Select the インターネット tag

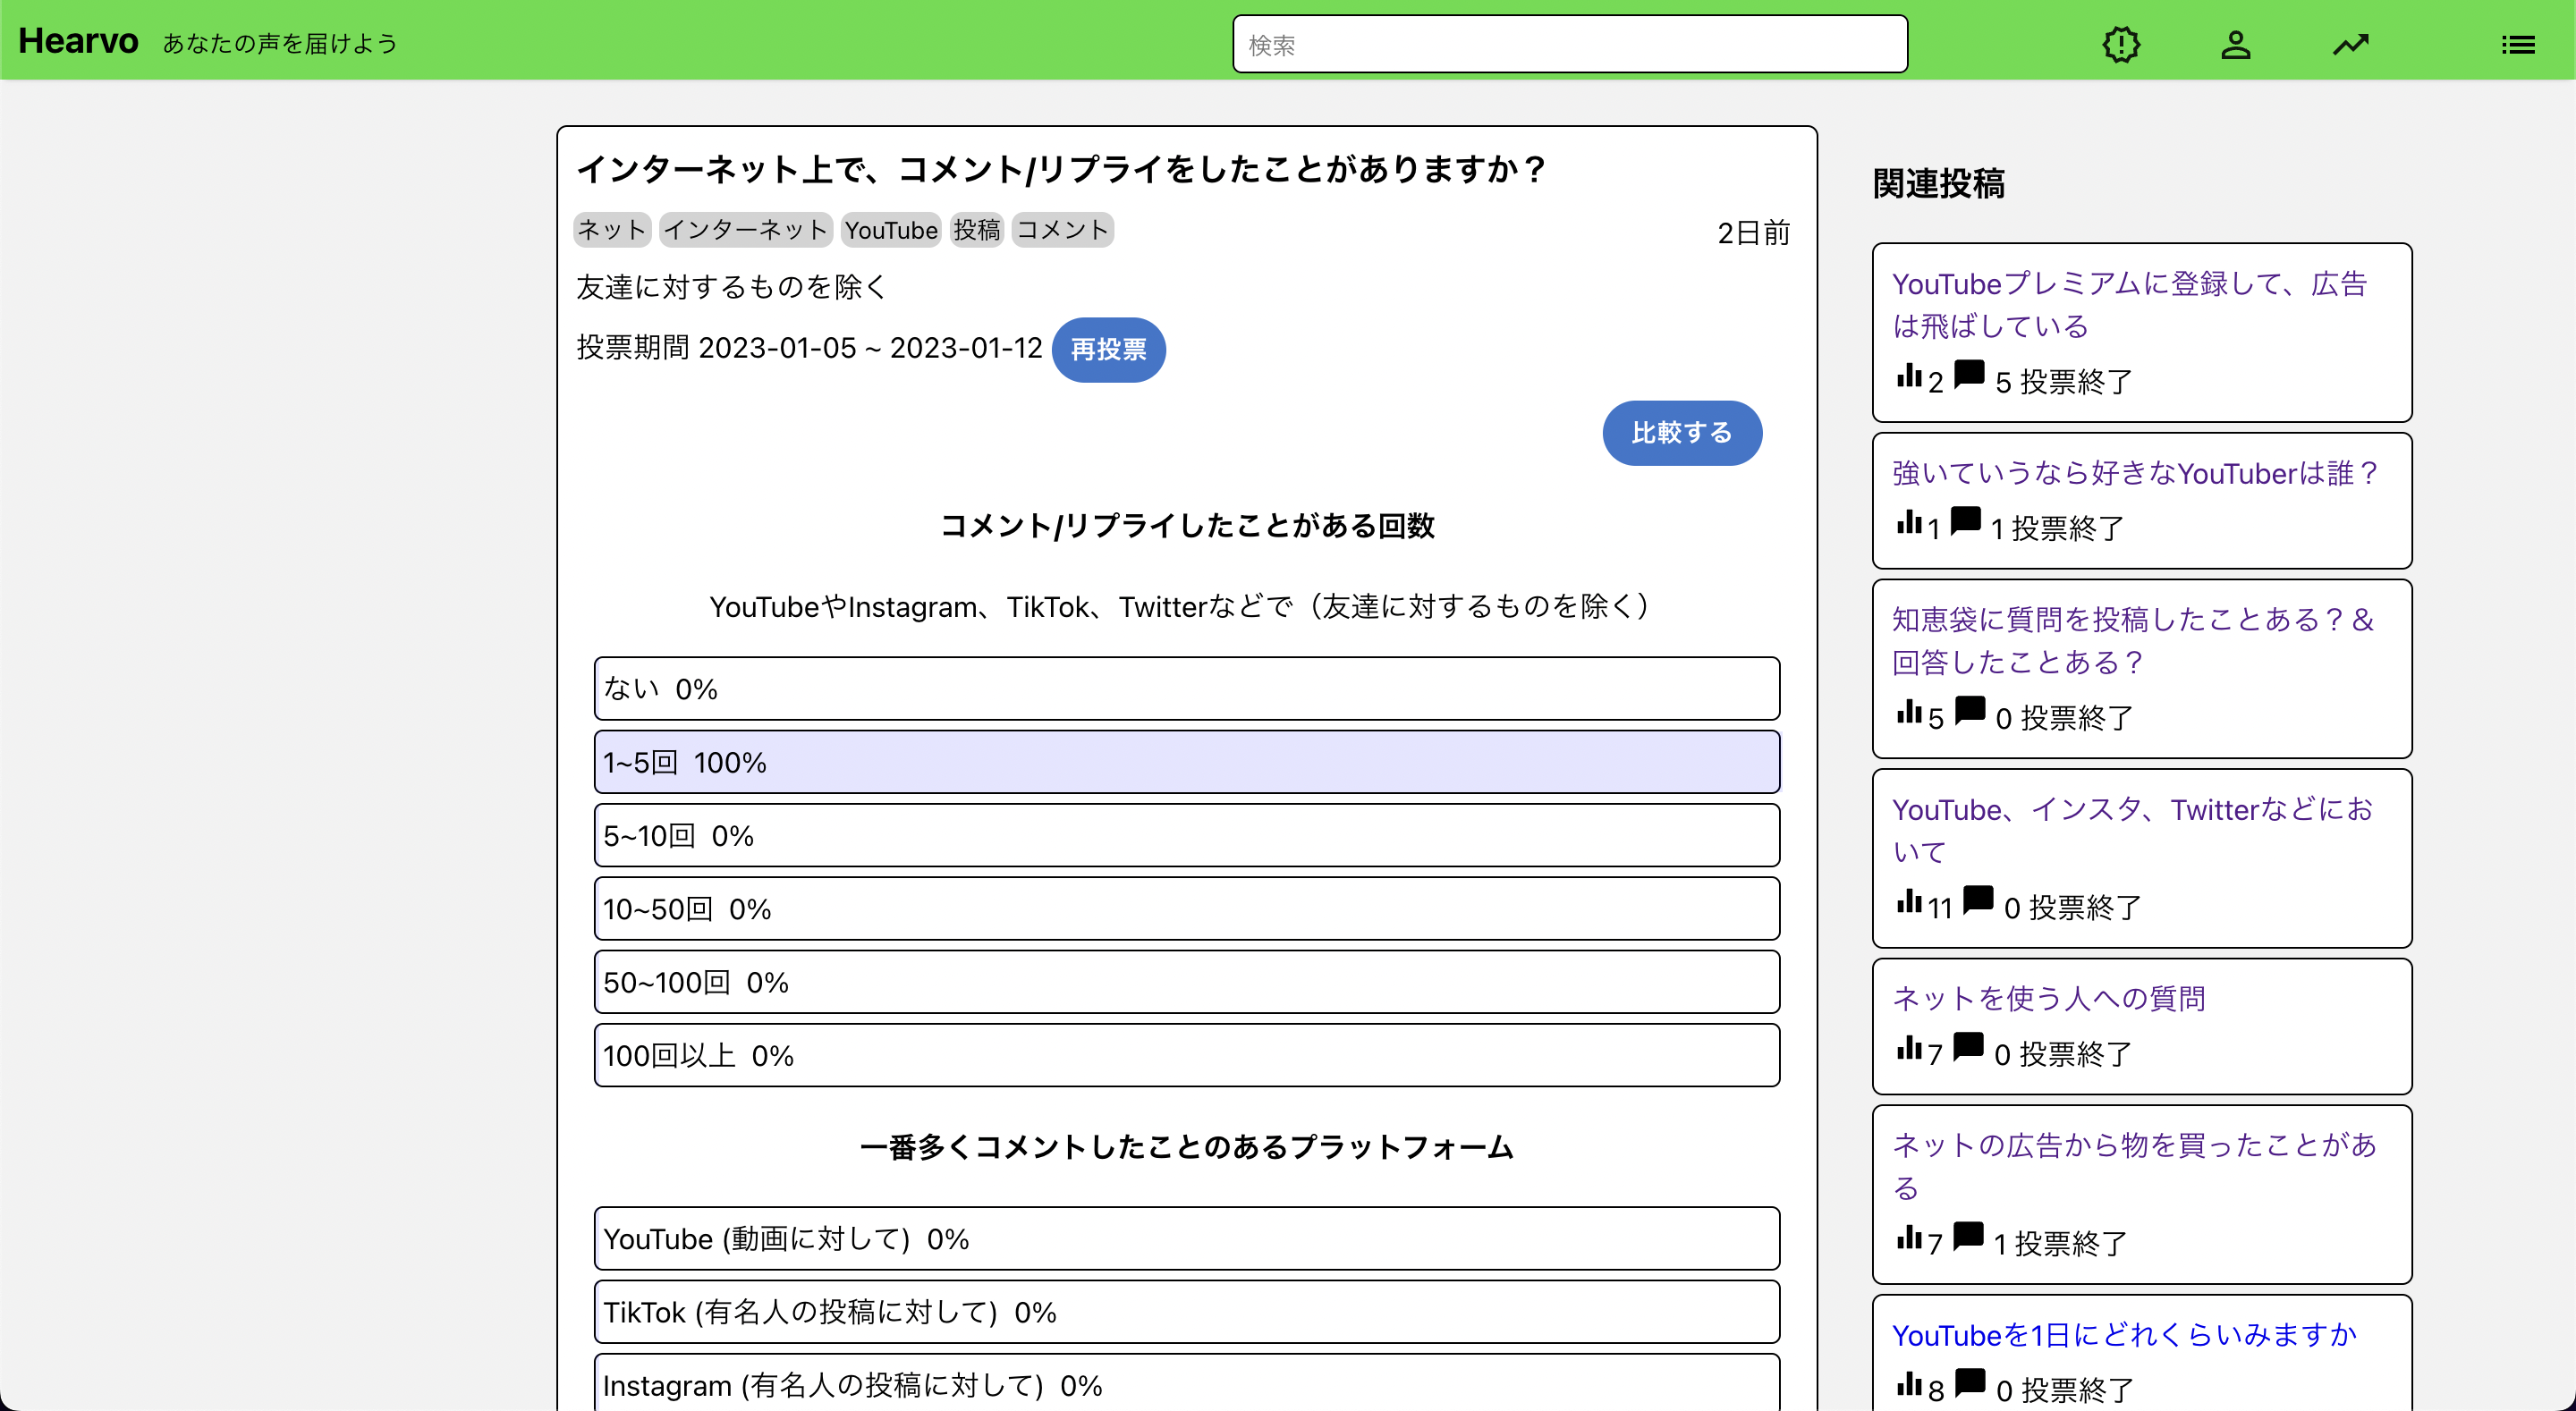pyautogui.click(x=746, y=230)
